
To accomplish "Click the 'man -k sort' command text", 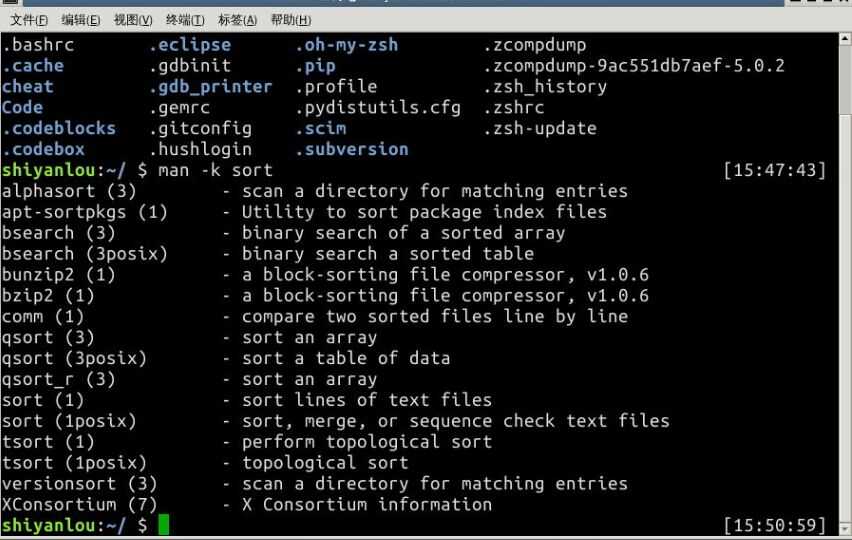I will pos(215,170).
